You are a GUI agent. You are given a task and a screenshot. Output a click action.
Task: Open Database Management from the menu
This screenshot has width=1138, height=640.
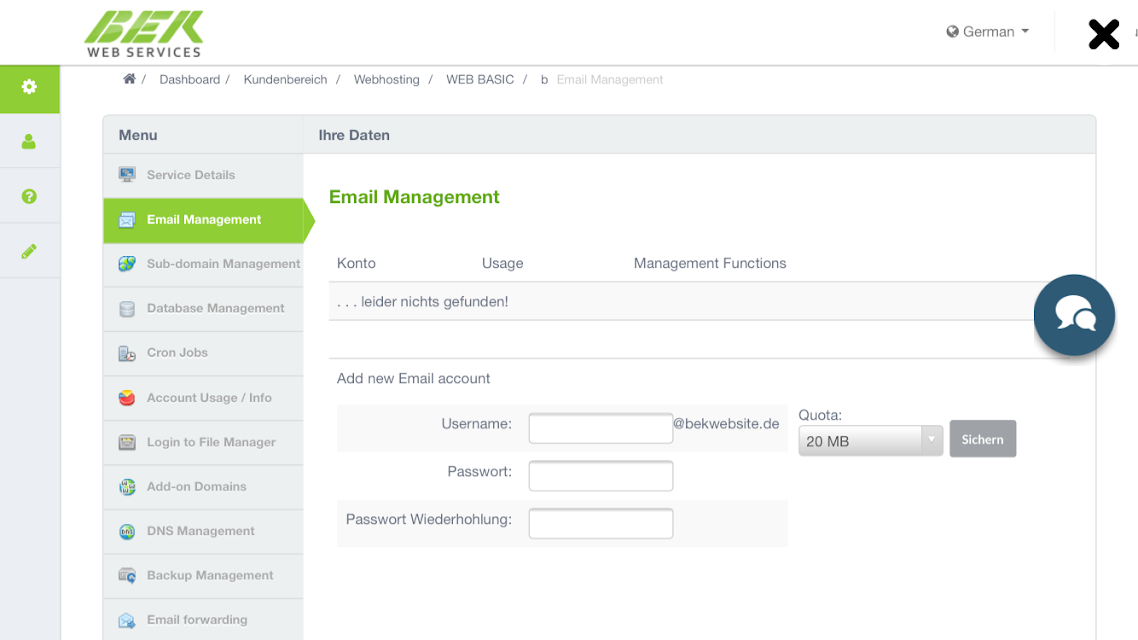click(203, 308)
